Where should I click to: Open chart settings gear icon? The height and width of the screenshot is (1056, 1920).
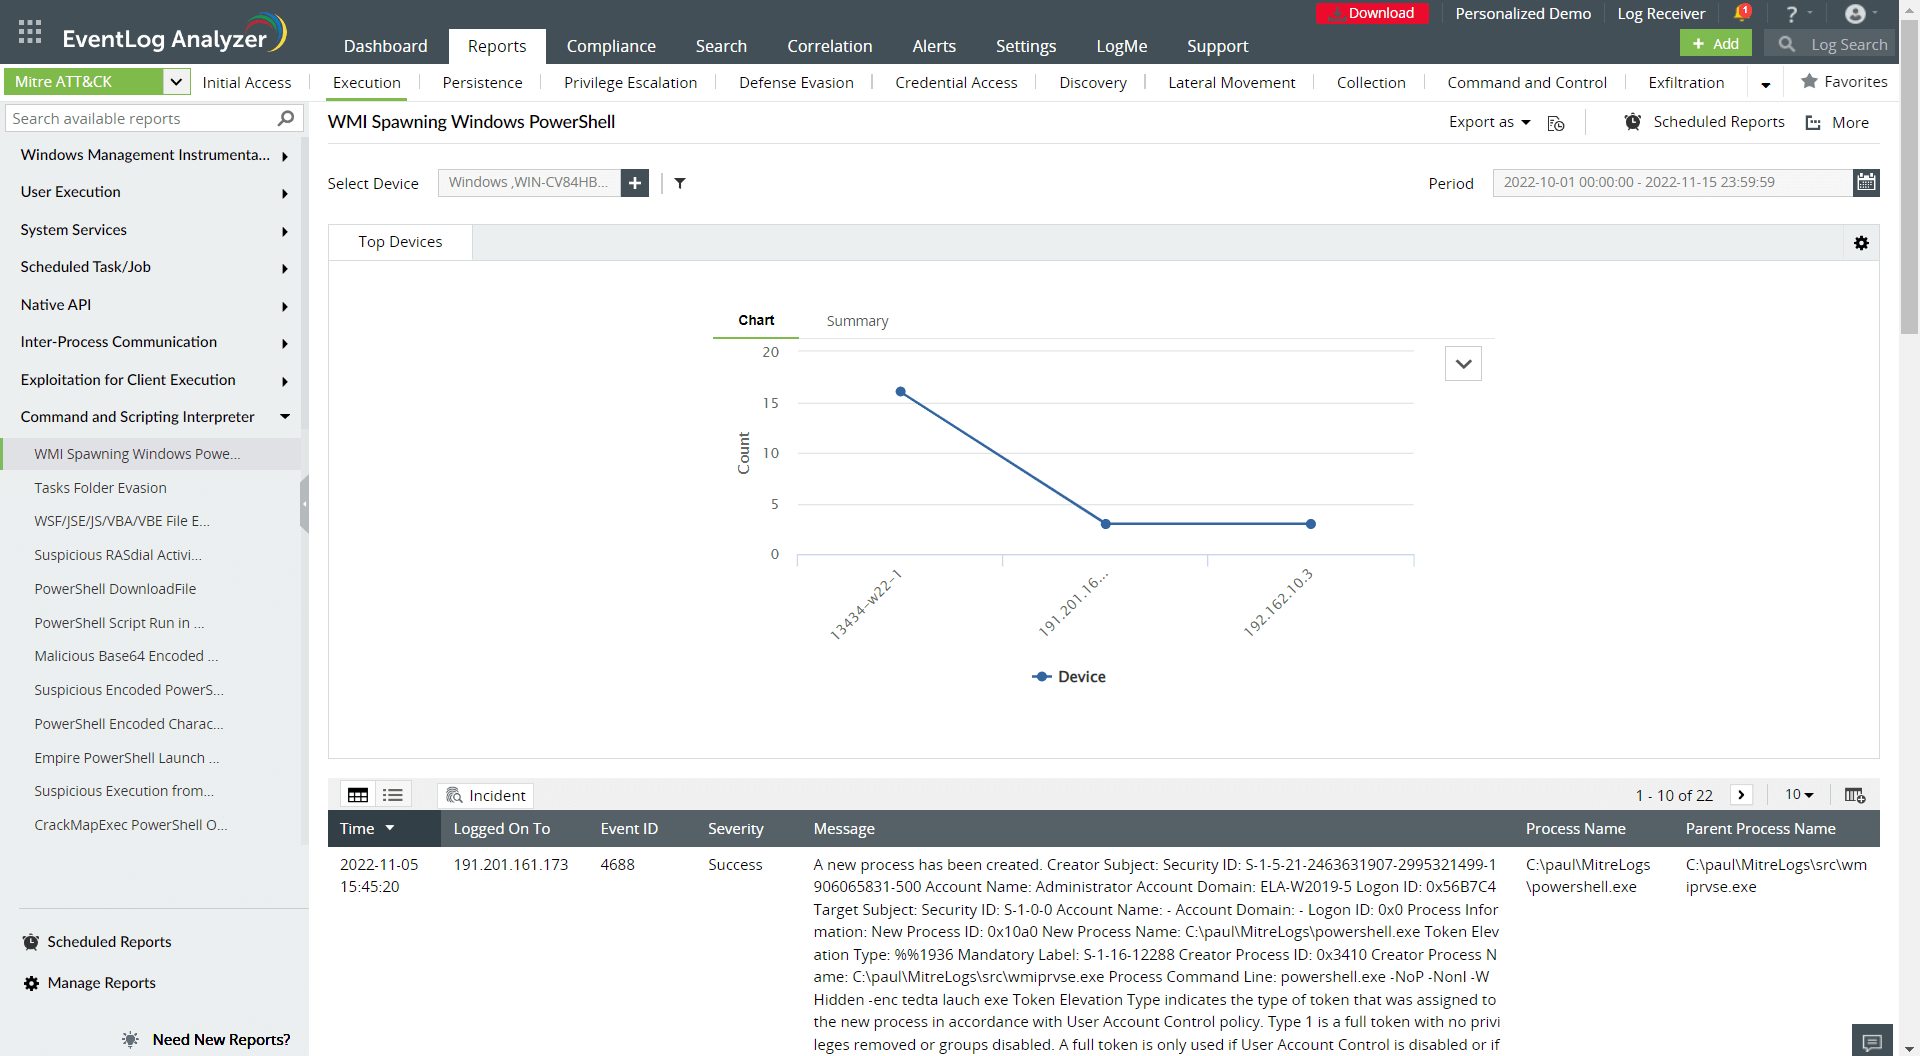pos(1861,243)
